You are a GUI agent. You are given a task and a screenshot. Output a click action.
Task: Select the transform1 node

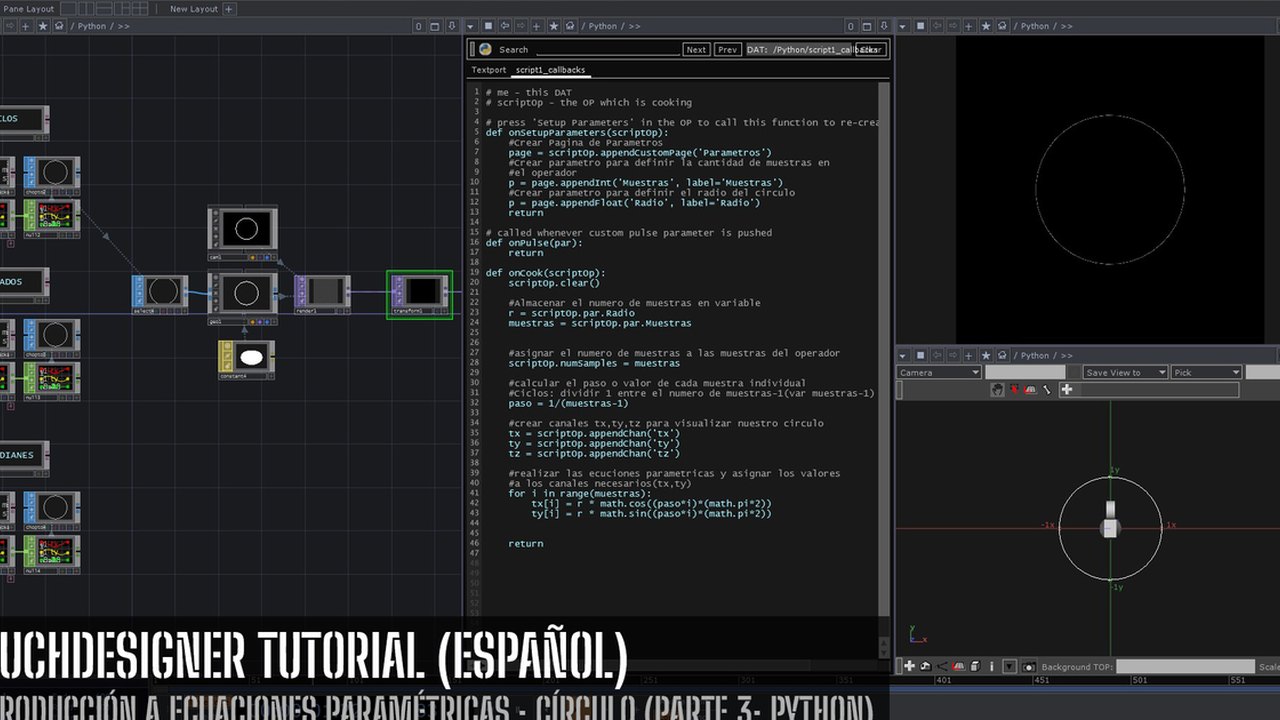coord(420,294)
